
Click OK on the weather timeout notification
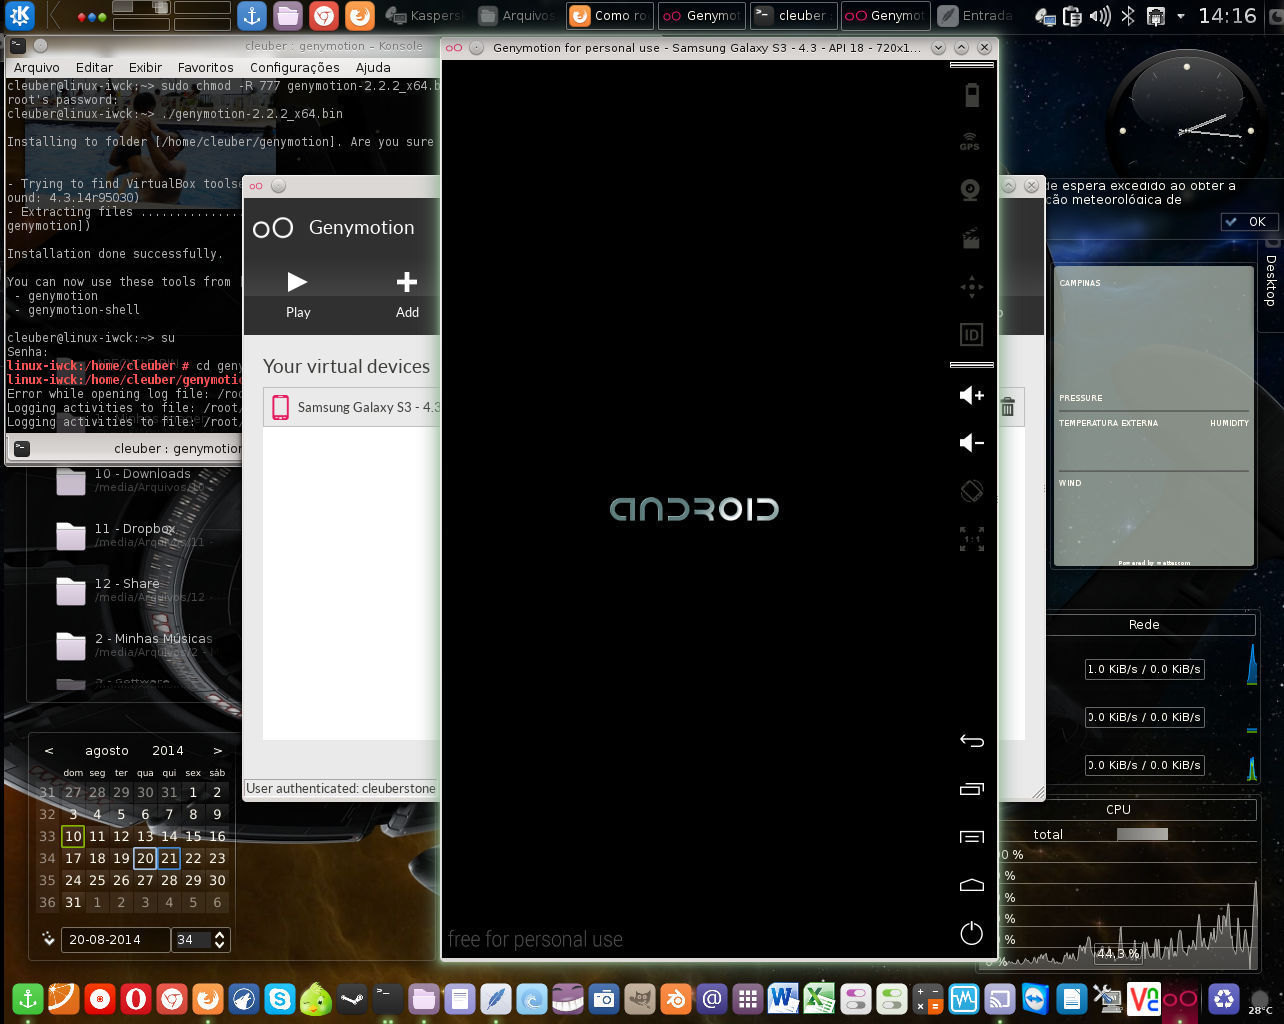coord(1249,222)
